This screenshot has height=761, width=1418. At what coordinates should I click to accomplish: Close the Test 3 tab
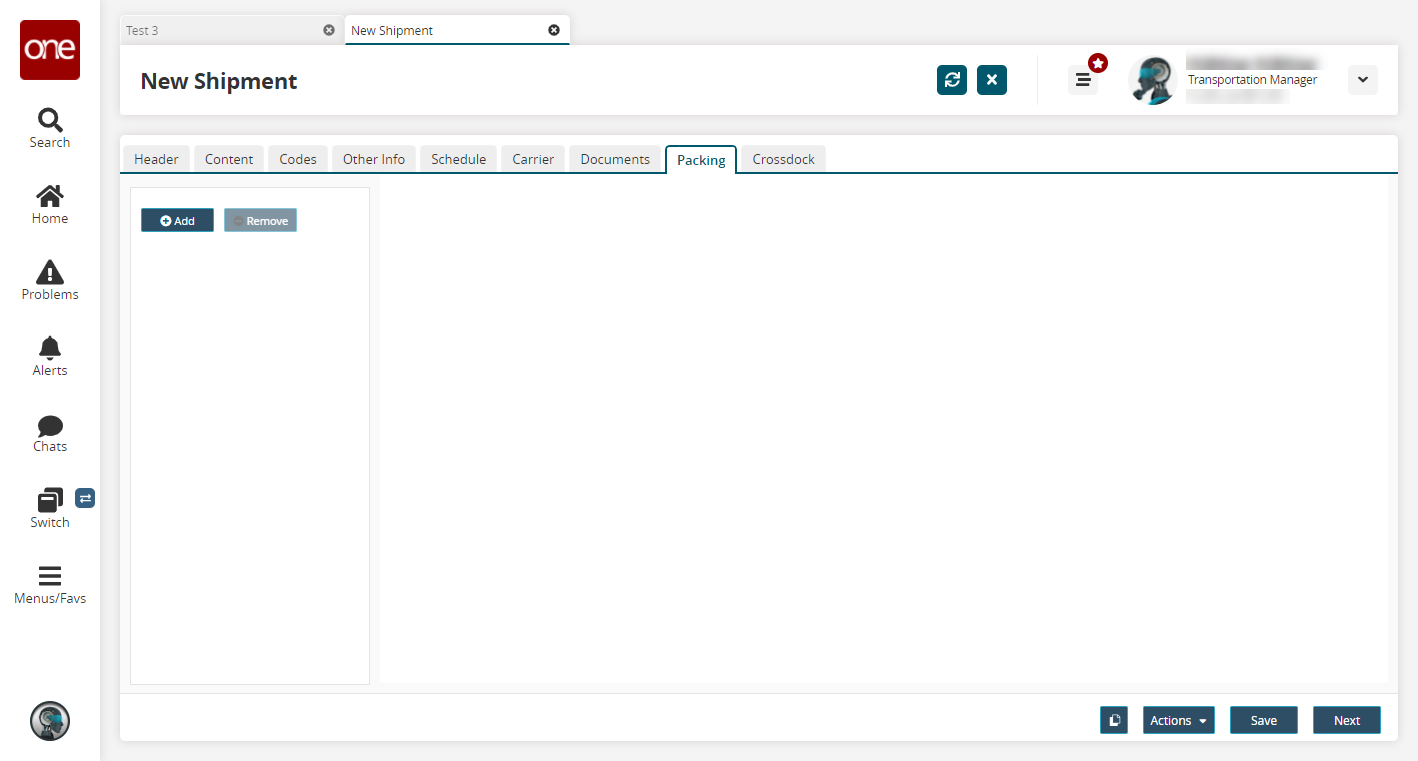tap(329, 30)
